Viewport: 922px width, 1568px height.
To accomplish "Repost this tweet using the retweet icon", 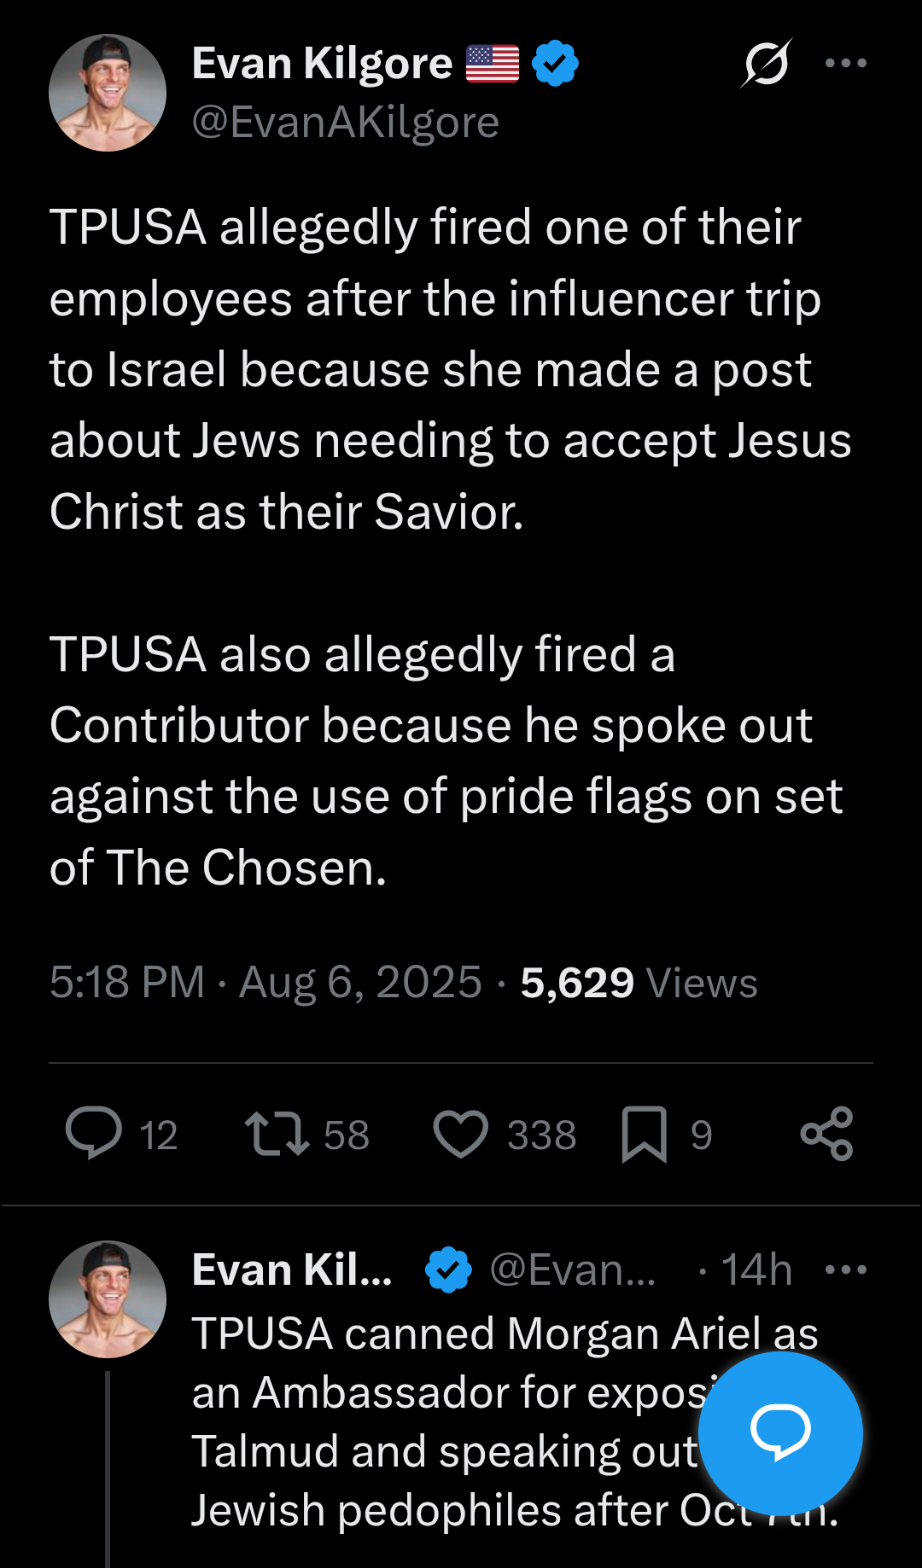I will click(277, 1134).
